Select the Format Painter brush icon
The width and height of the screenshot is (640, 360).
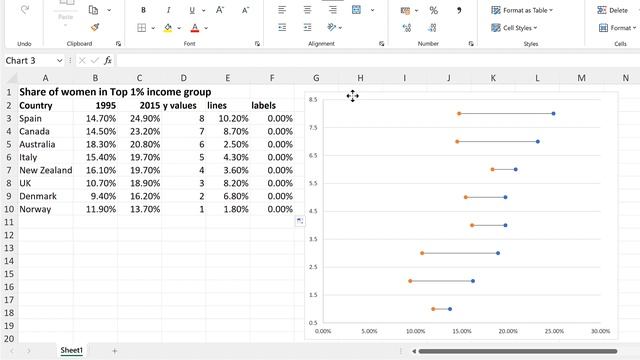tap(95, 27)
